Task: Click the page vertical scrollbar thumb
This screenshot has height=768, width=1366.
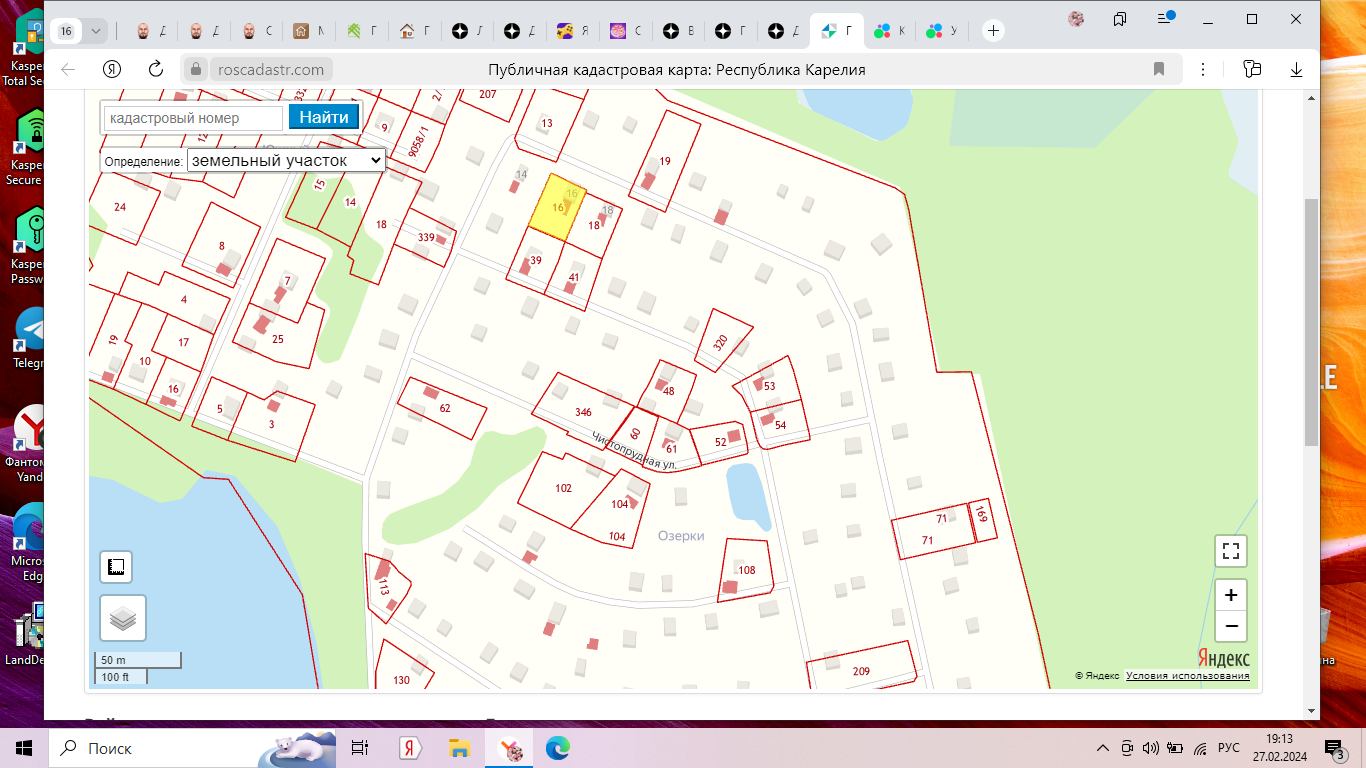Action: coord(1311,320)
